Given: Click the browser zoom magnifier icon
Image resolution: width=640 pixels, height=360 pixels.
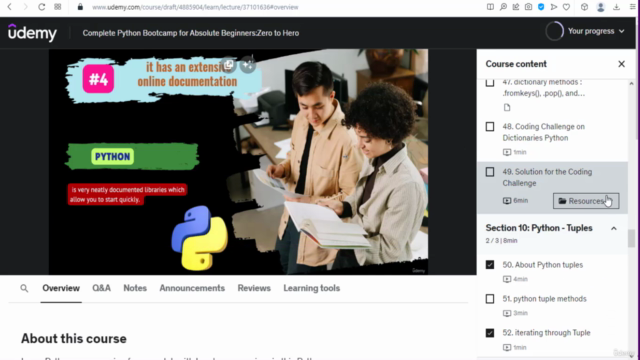Looking at the screenshot, I should [503, 7].
